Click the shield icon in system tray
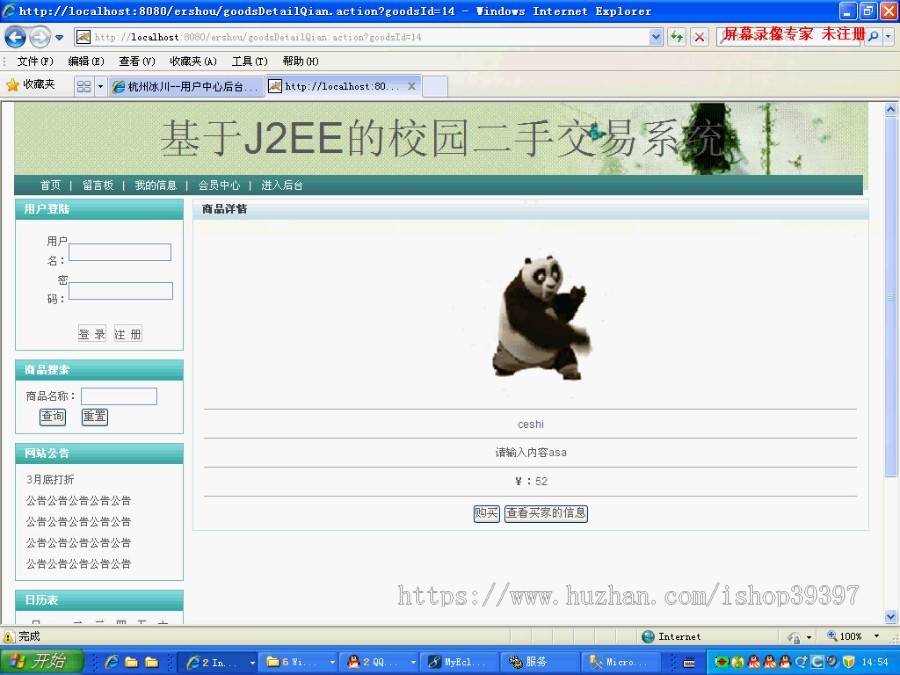The image size is (900, 675). (x=848, y=662)
